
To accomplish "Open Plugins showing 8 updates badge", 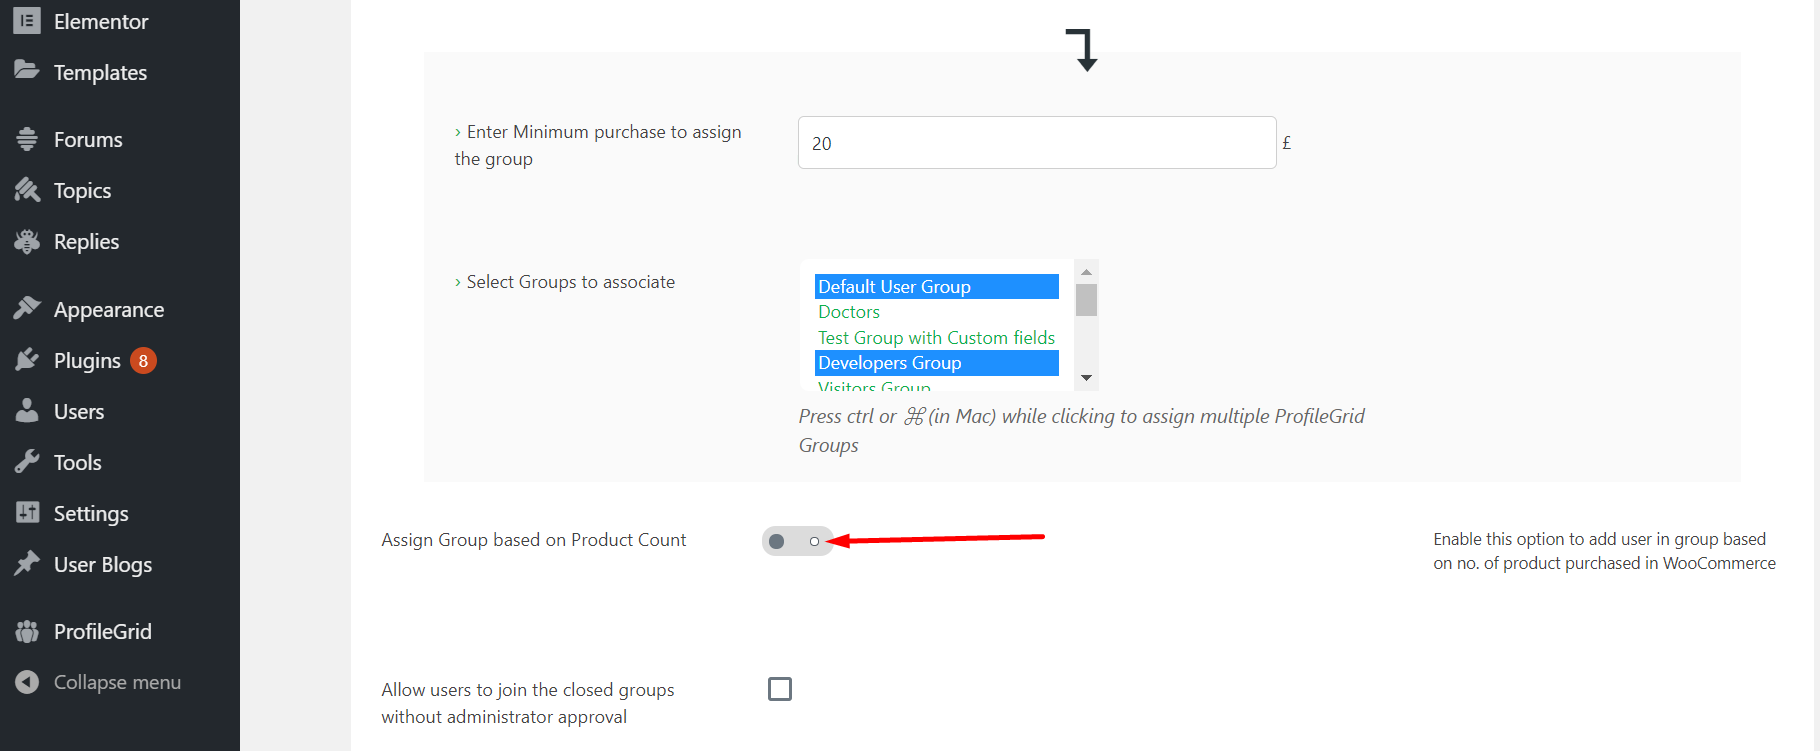I will pyautogui.click(x=86, y=360).
